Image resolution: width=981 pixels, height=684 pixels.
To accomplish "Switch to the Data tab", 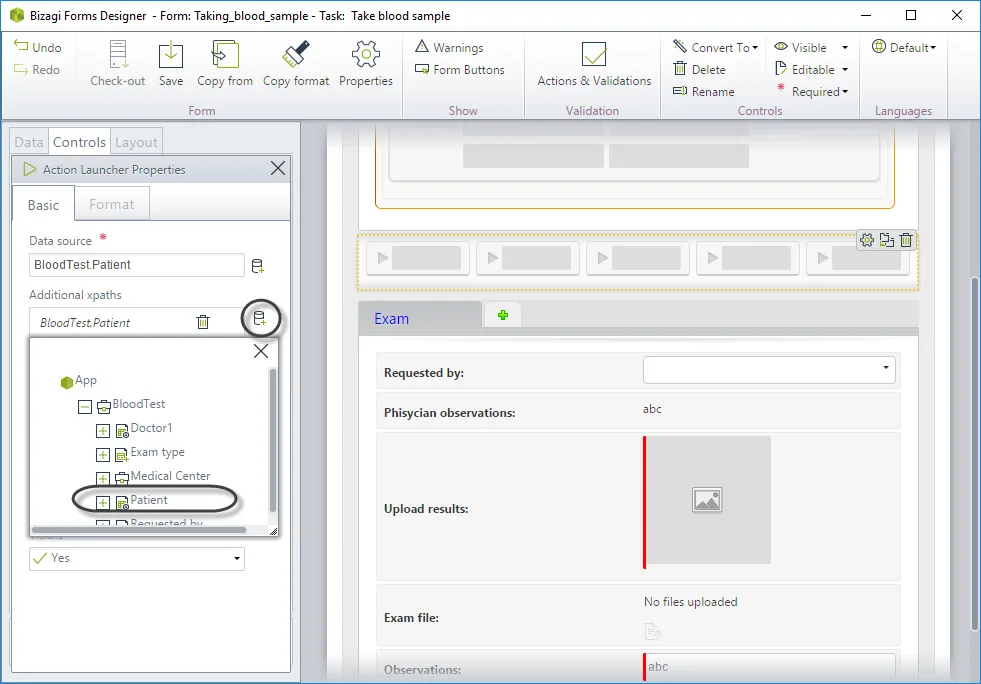I will pyautogui.click(x=29, y=142).
